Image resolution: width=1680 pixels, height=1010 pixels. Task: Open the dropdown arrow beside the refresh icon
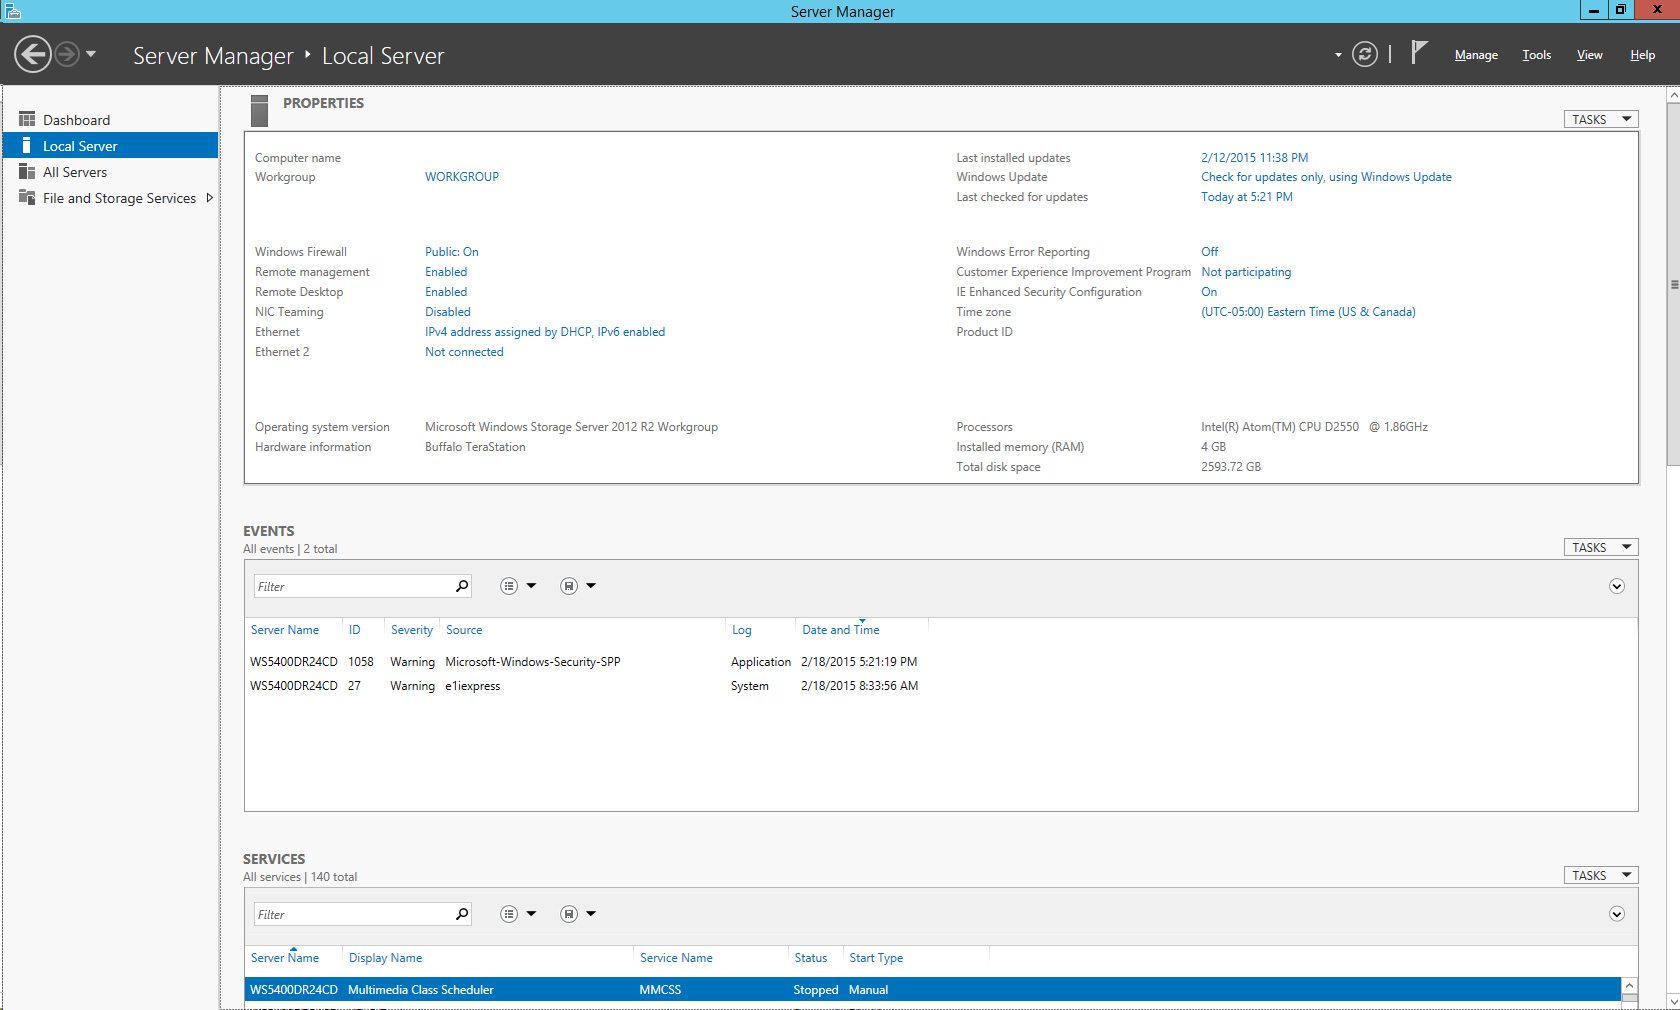point(1338,55)
